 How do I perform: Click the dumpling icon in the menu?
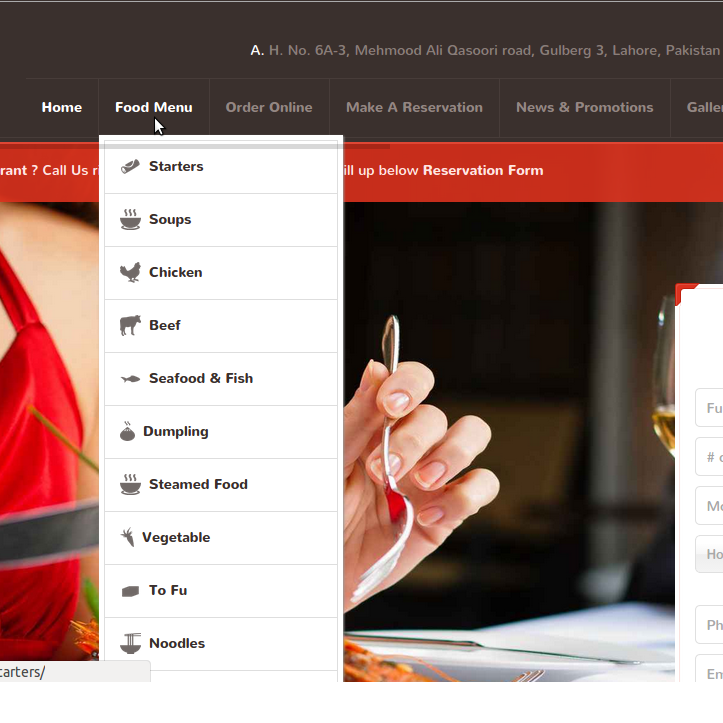pyautogui.click(x=127, y=432)
